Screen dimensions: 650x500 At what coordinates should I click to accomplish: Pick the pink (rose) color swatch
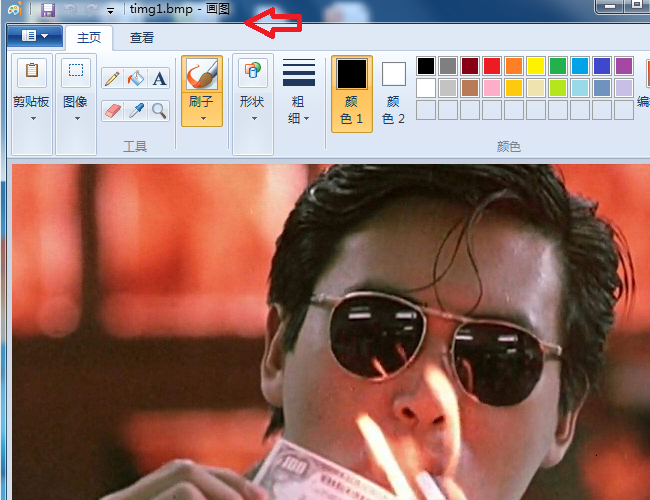tap(492, 88)
